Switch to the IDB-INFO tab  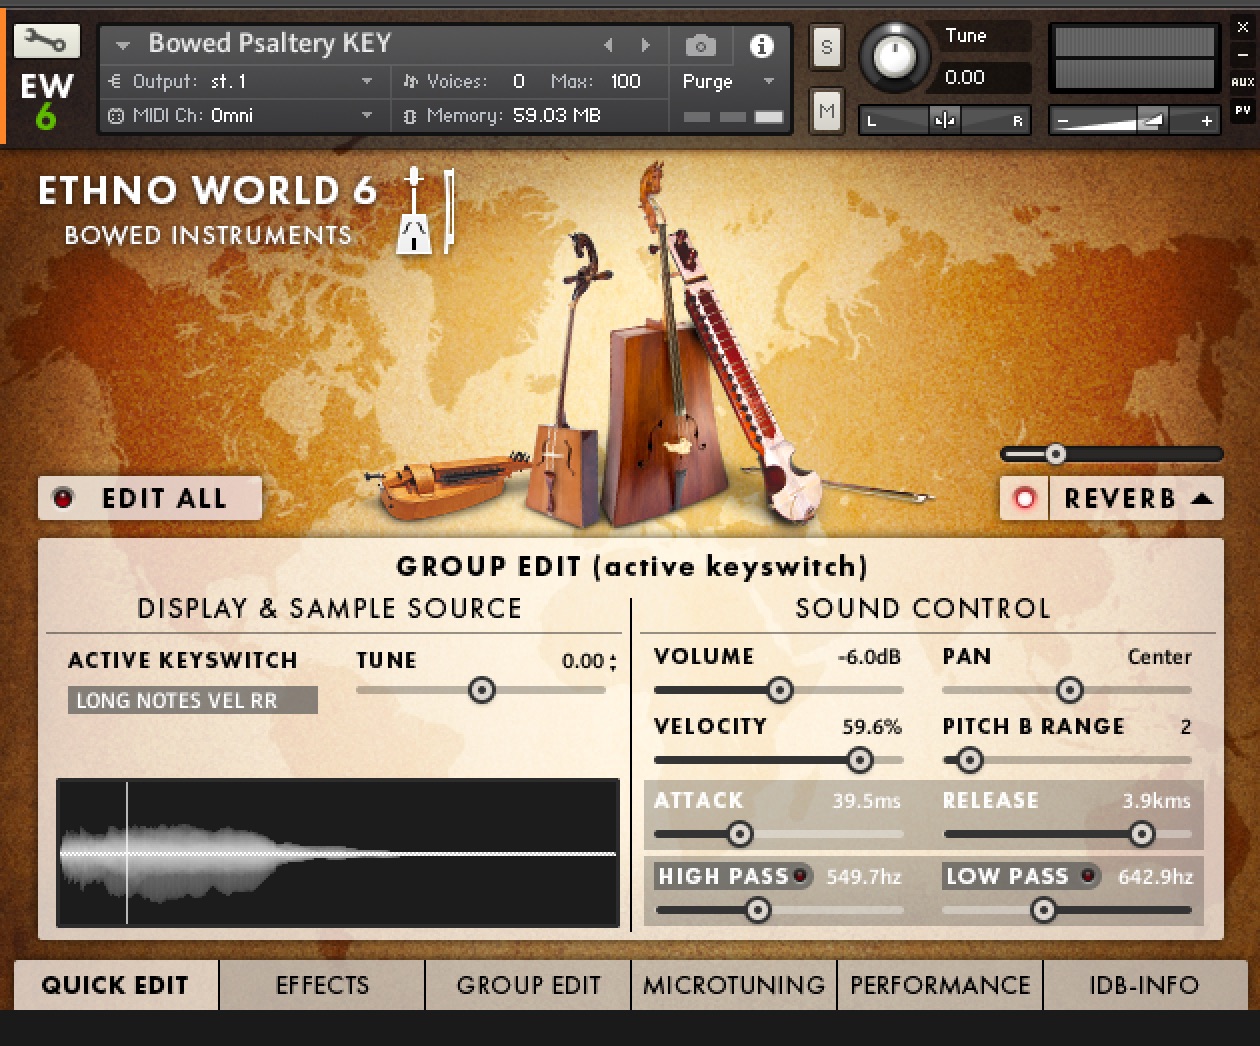1145,985
